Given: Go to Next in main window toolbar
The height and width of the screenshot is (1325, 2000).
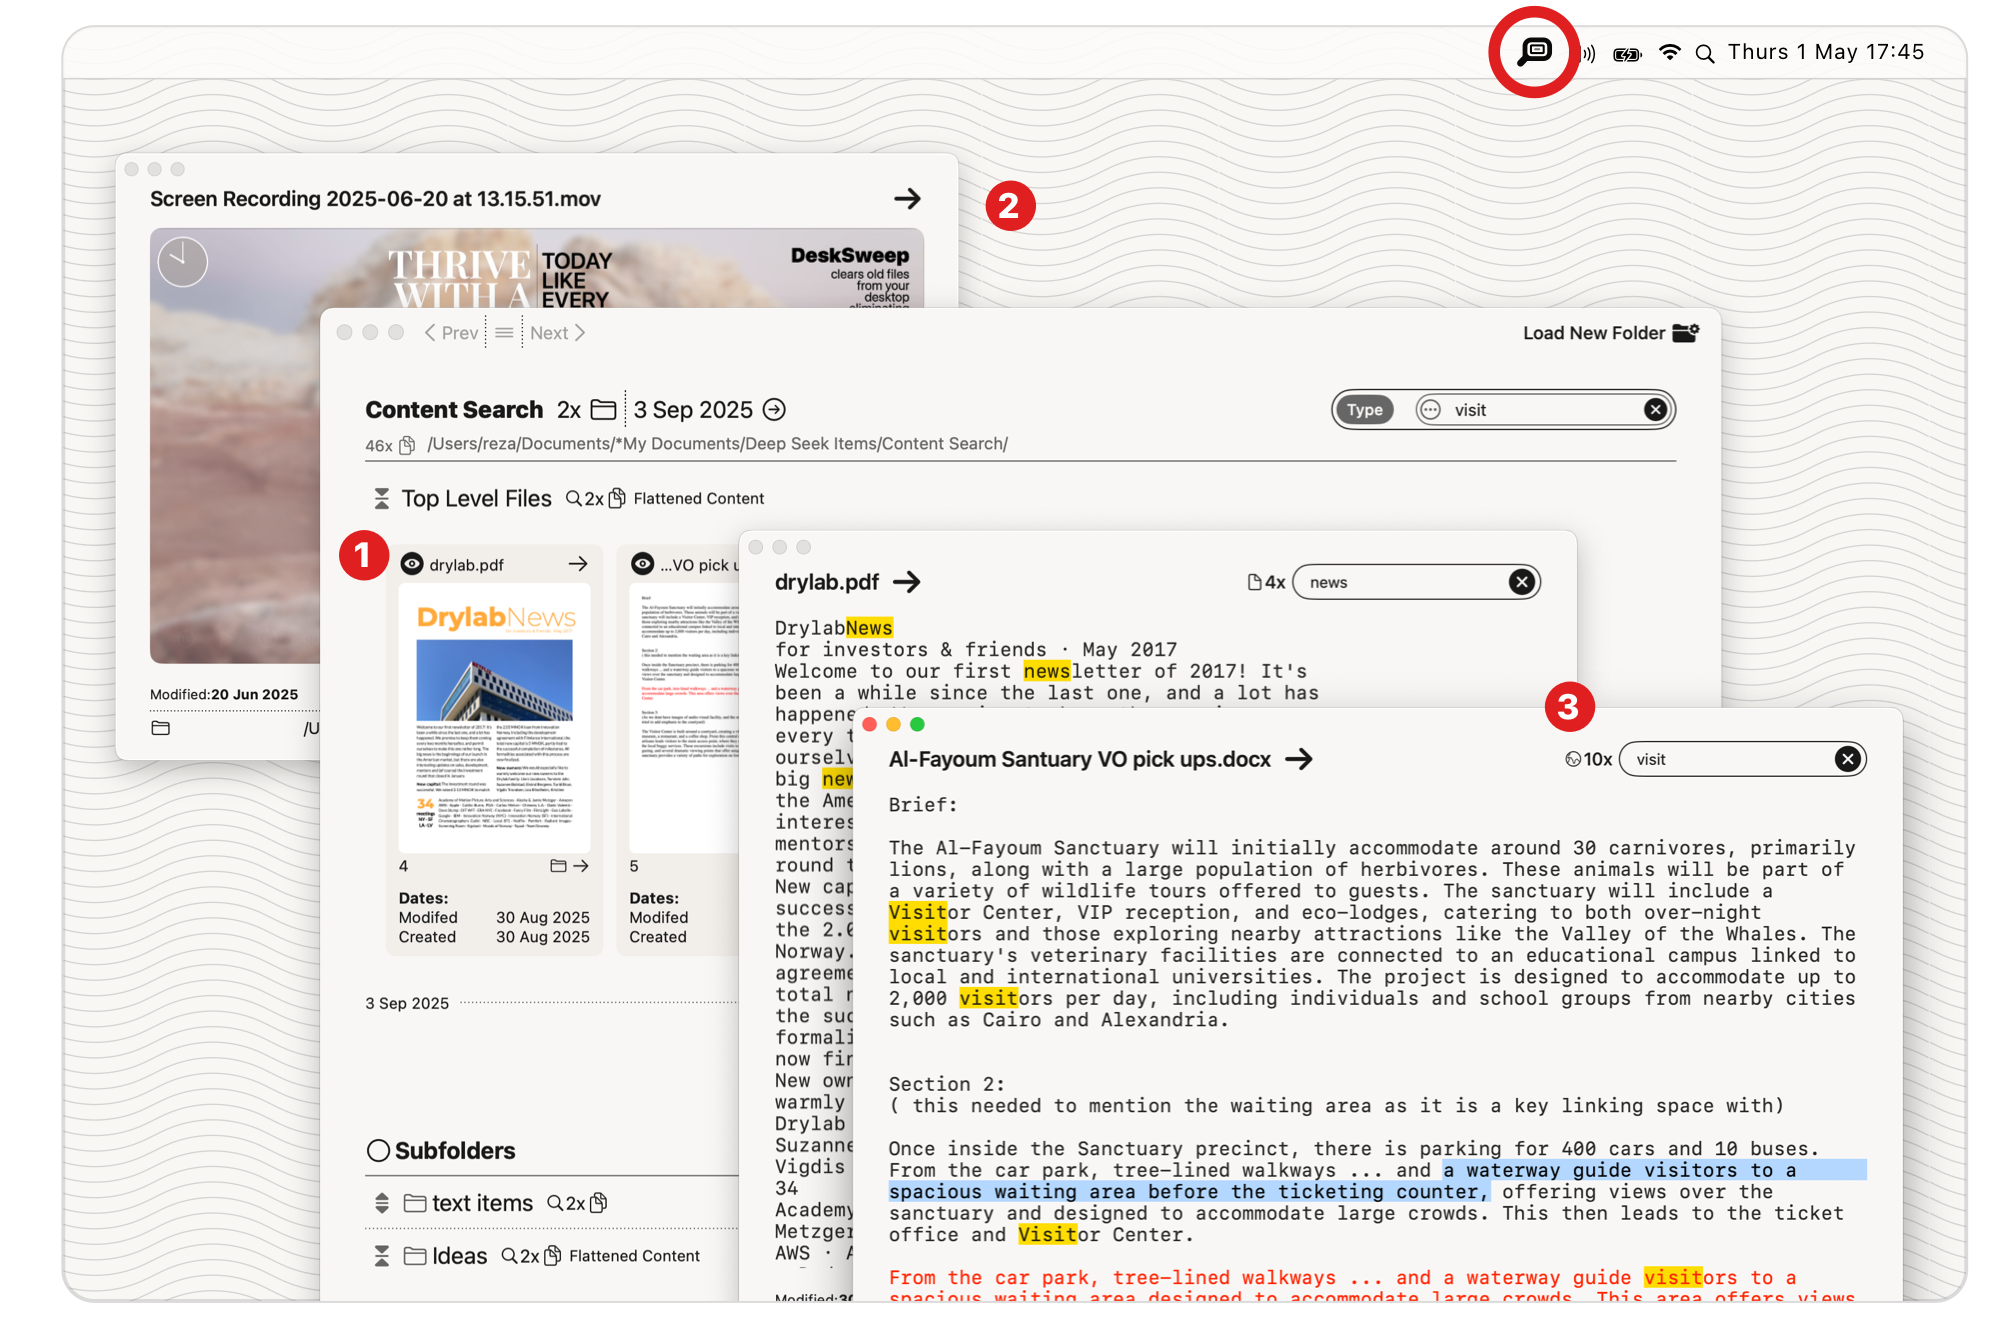Looking at the screenshot, I should coord(557,333).
